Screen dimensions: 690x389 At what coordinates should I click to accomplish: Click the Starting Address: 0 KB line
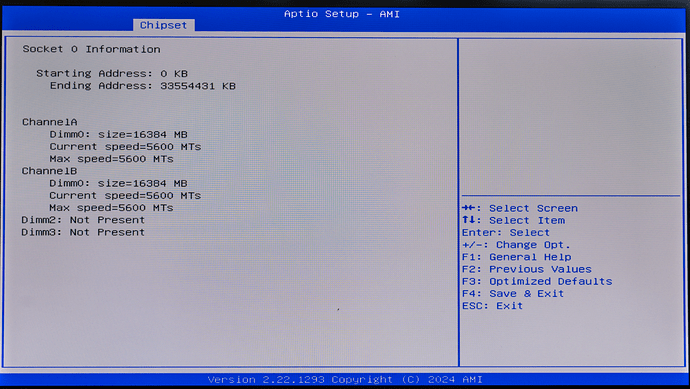(112, 73)
